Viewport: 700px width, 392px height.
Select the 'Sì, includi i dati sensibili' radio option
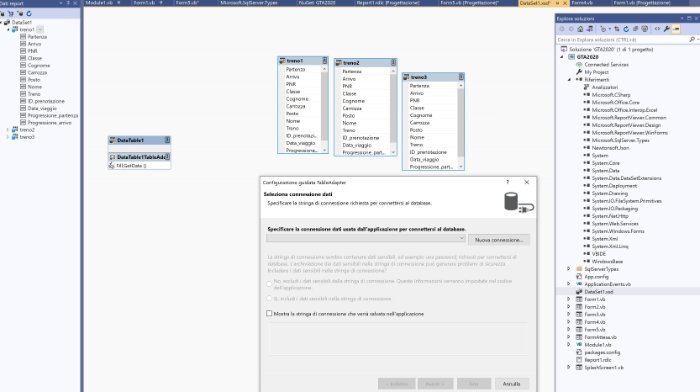(269, 298)
